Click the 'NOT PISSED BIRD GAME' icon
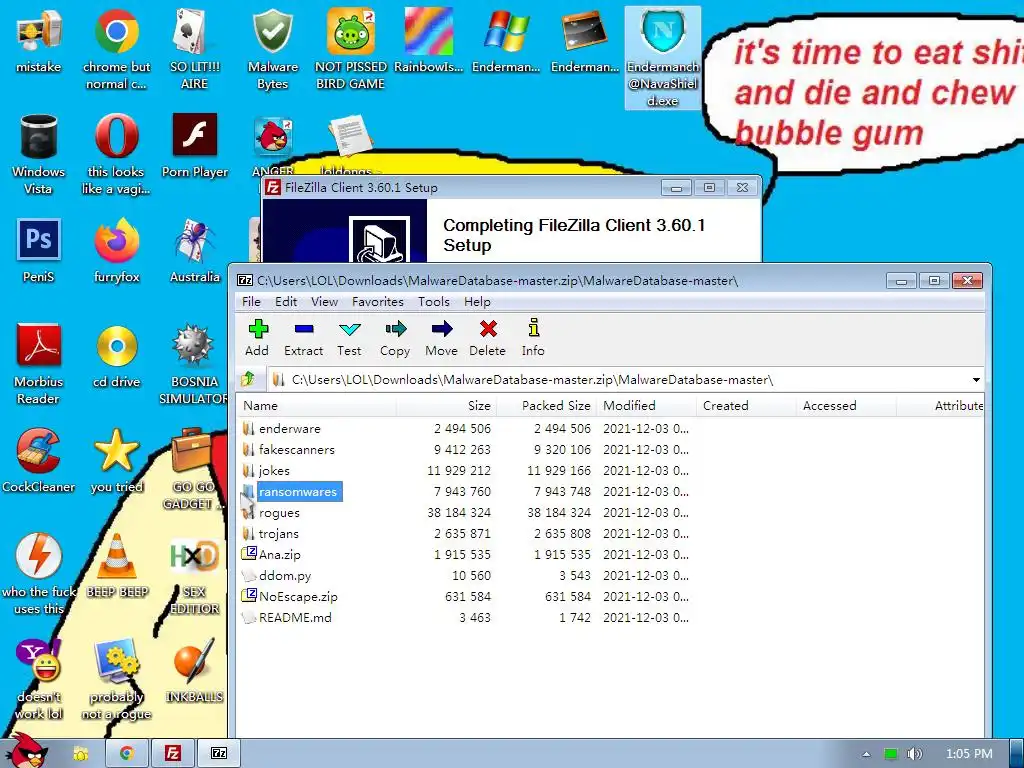1024x768 pixels. 351,49
